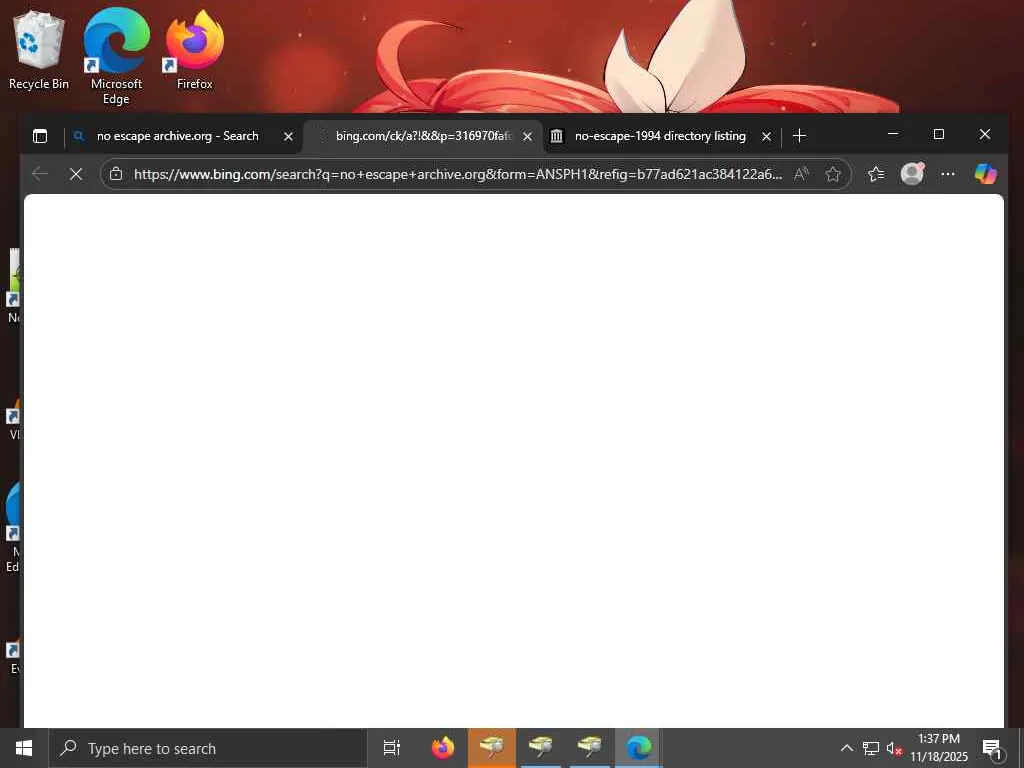The width and height of the screenshot is (1024, 768).
Task: Close the no-escape-1994 directory listing tab
Action: [767, 136]
